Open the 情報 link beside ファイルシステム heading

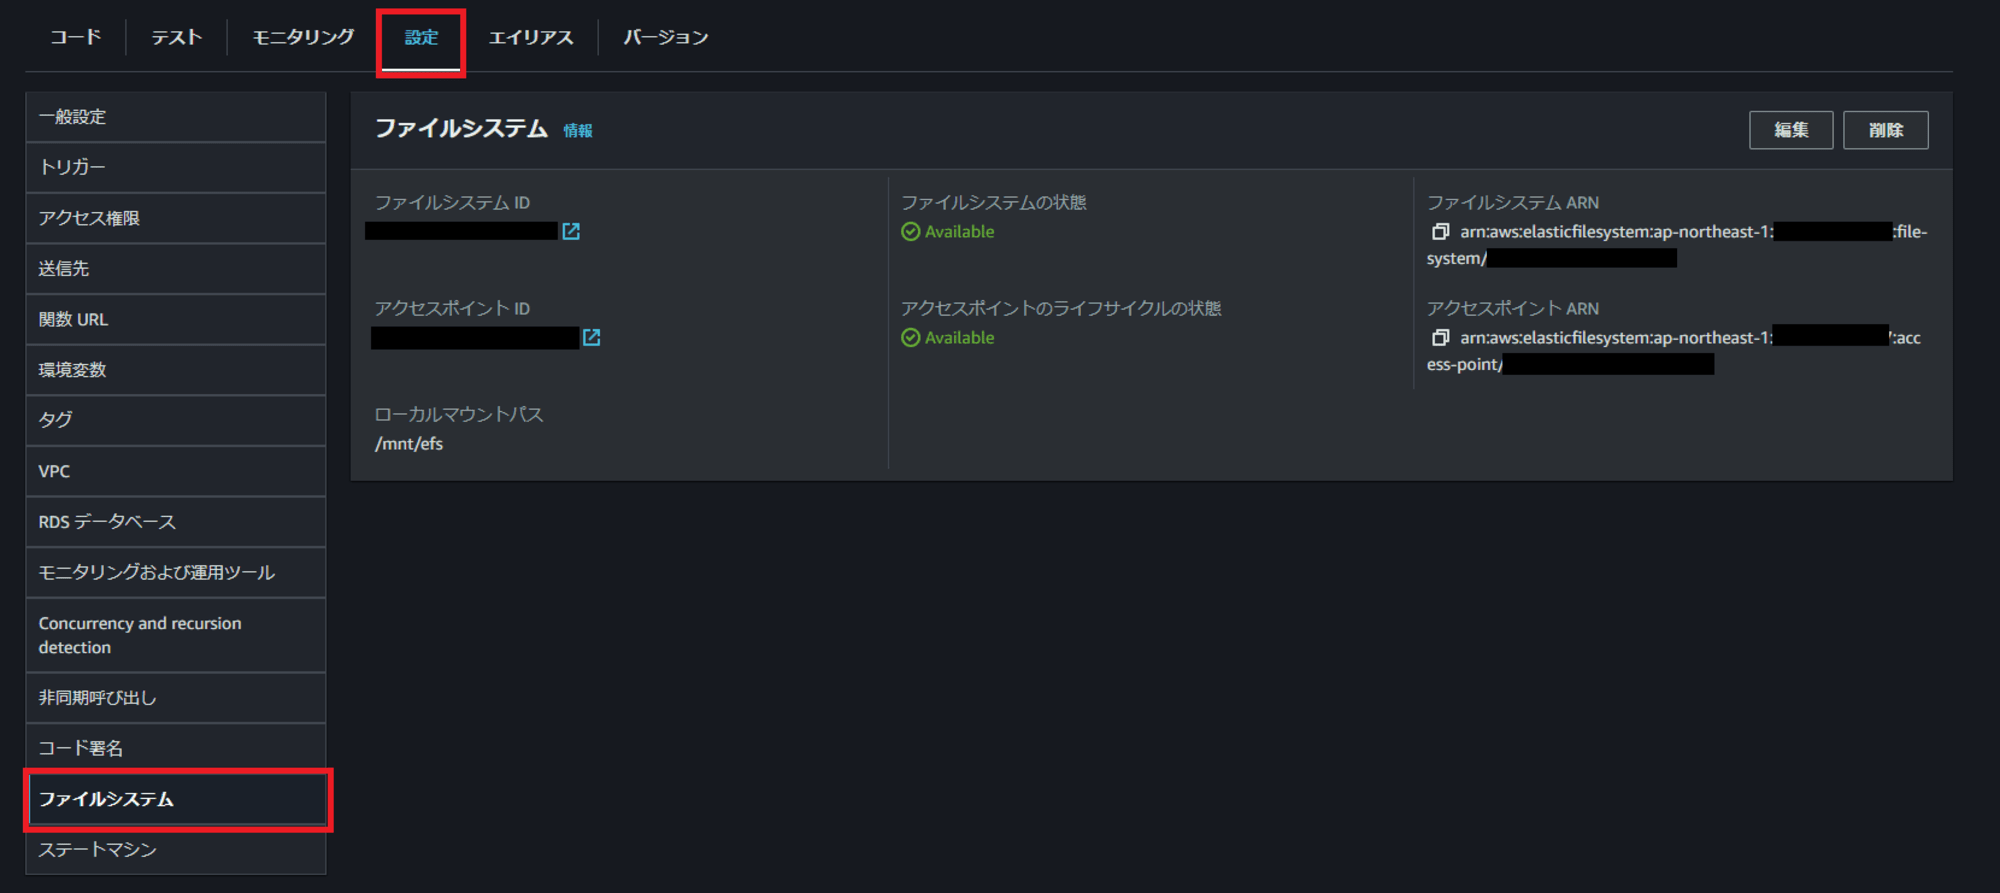pyautogui.click(x=578, y=131)
